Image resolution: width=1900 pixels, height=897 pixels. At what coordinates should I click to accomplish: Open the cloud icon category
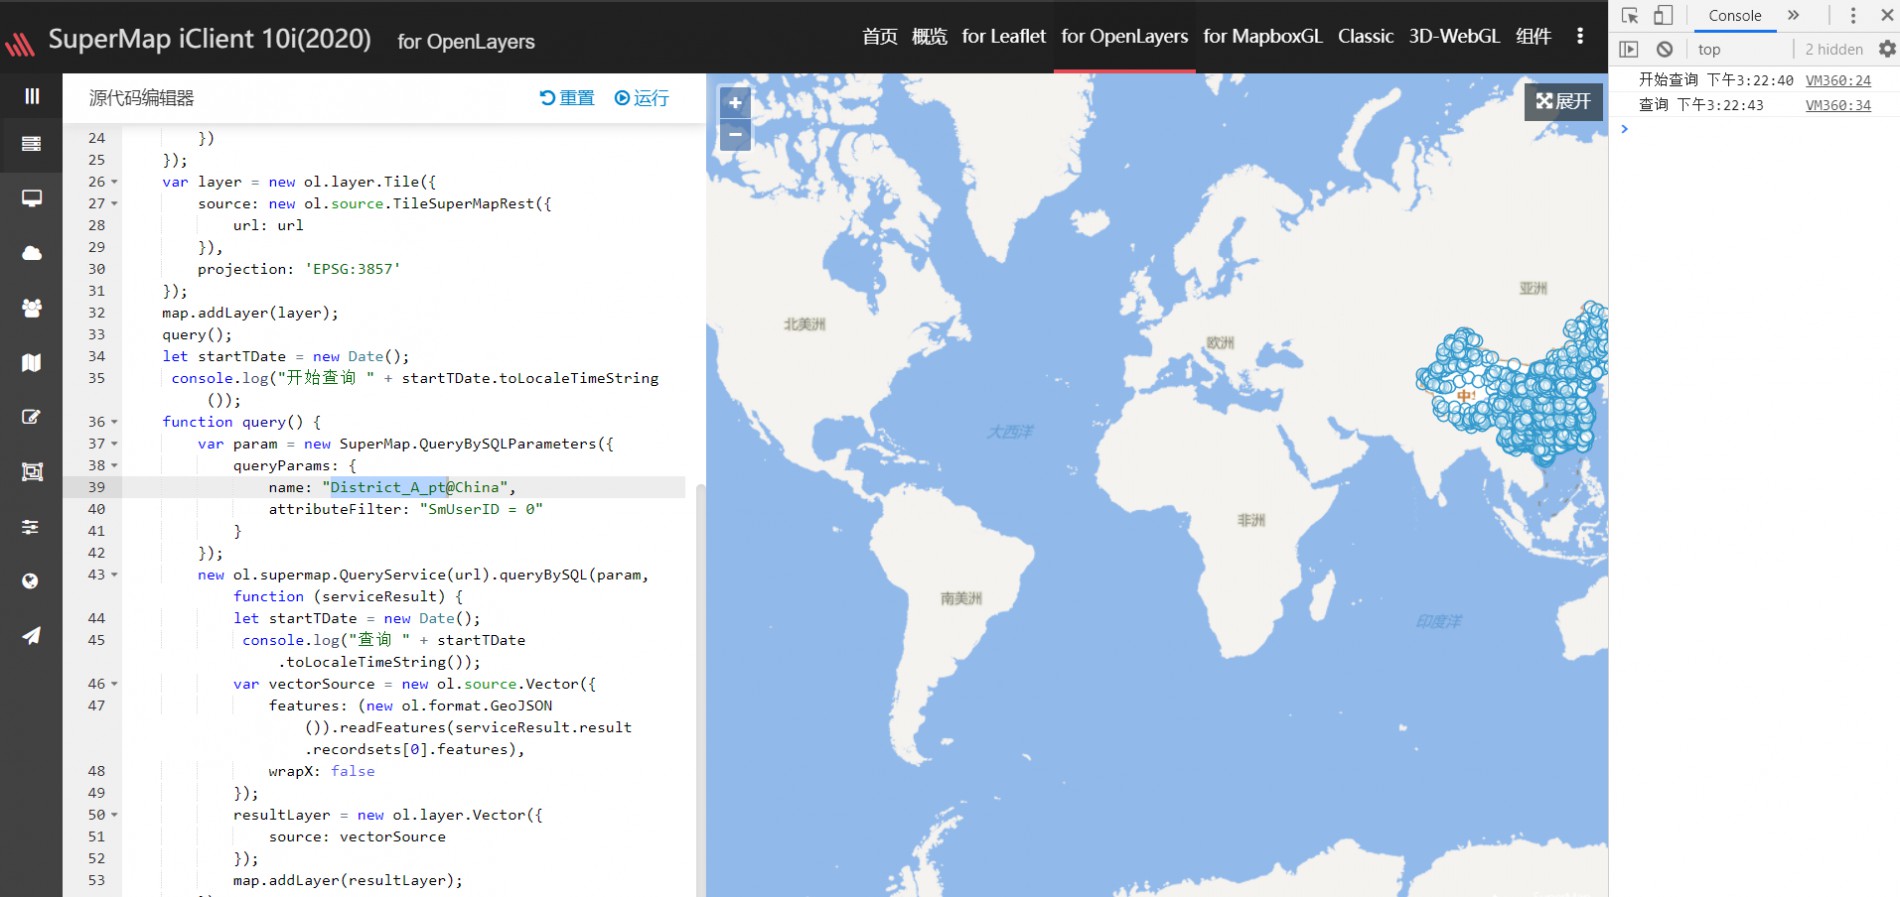[32, 253]
